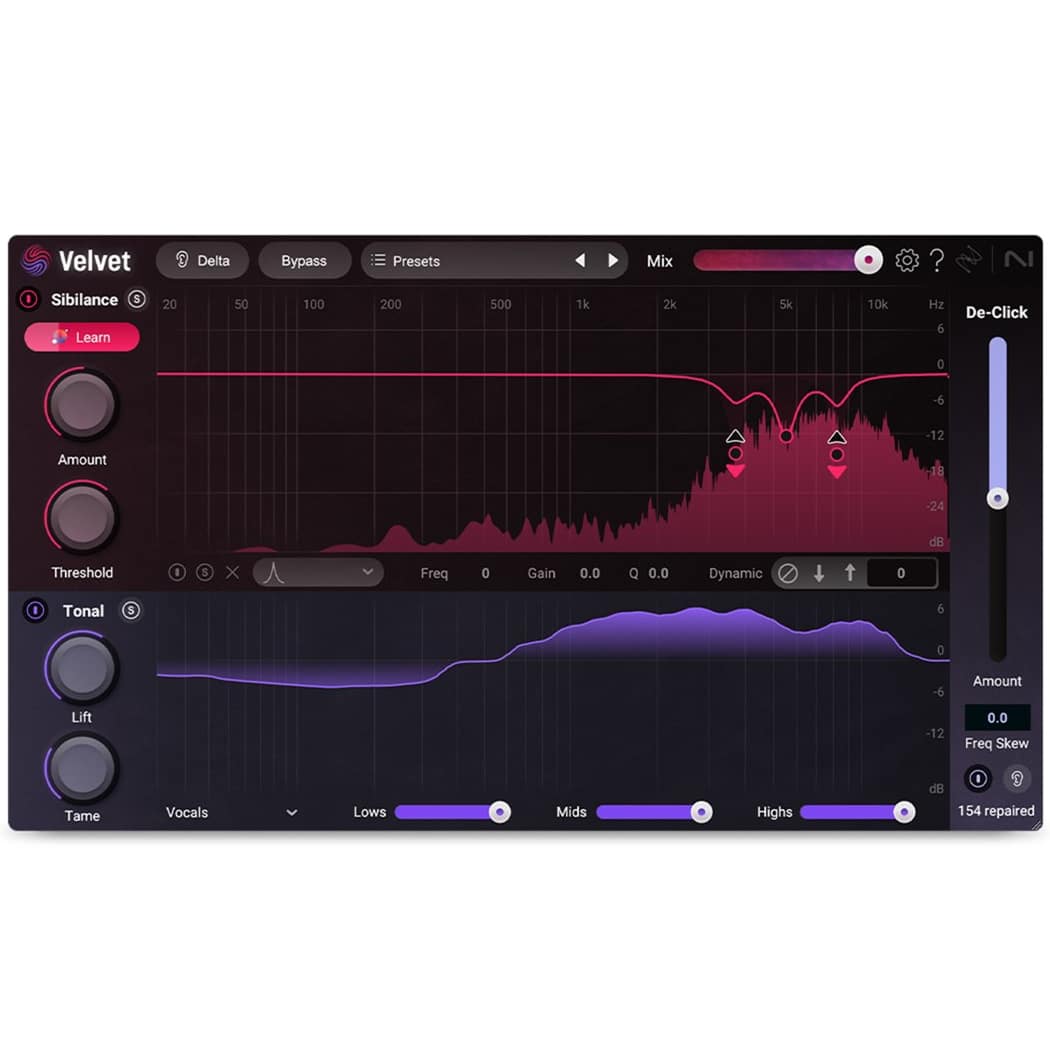This screenshot has height=1050, width=1050.
Task: Click the De-Click heading
Action: coord(996,312)
